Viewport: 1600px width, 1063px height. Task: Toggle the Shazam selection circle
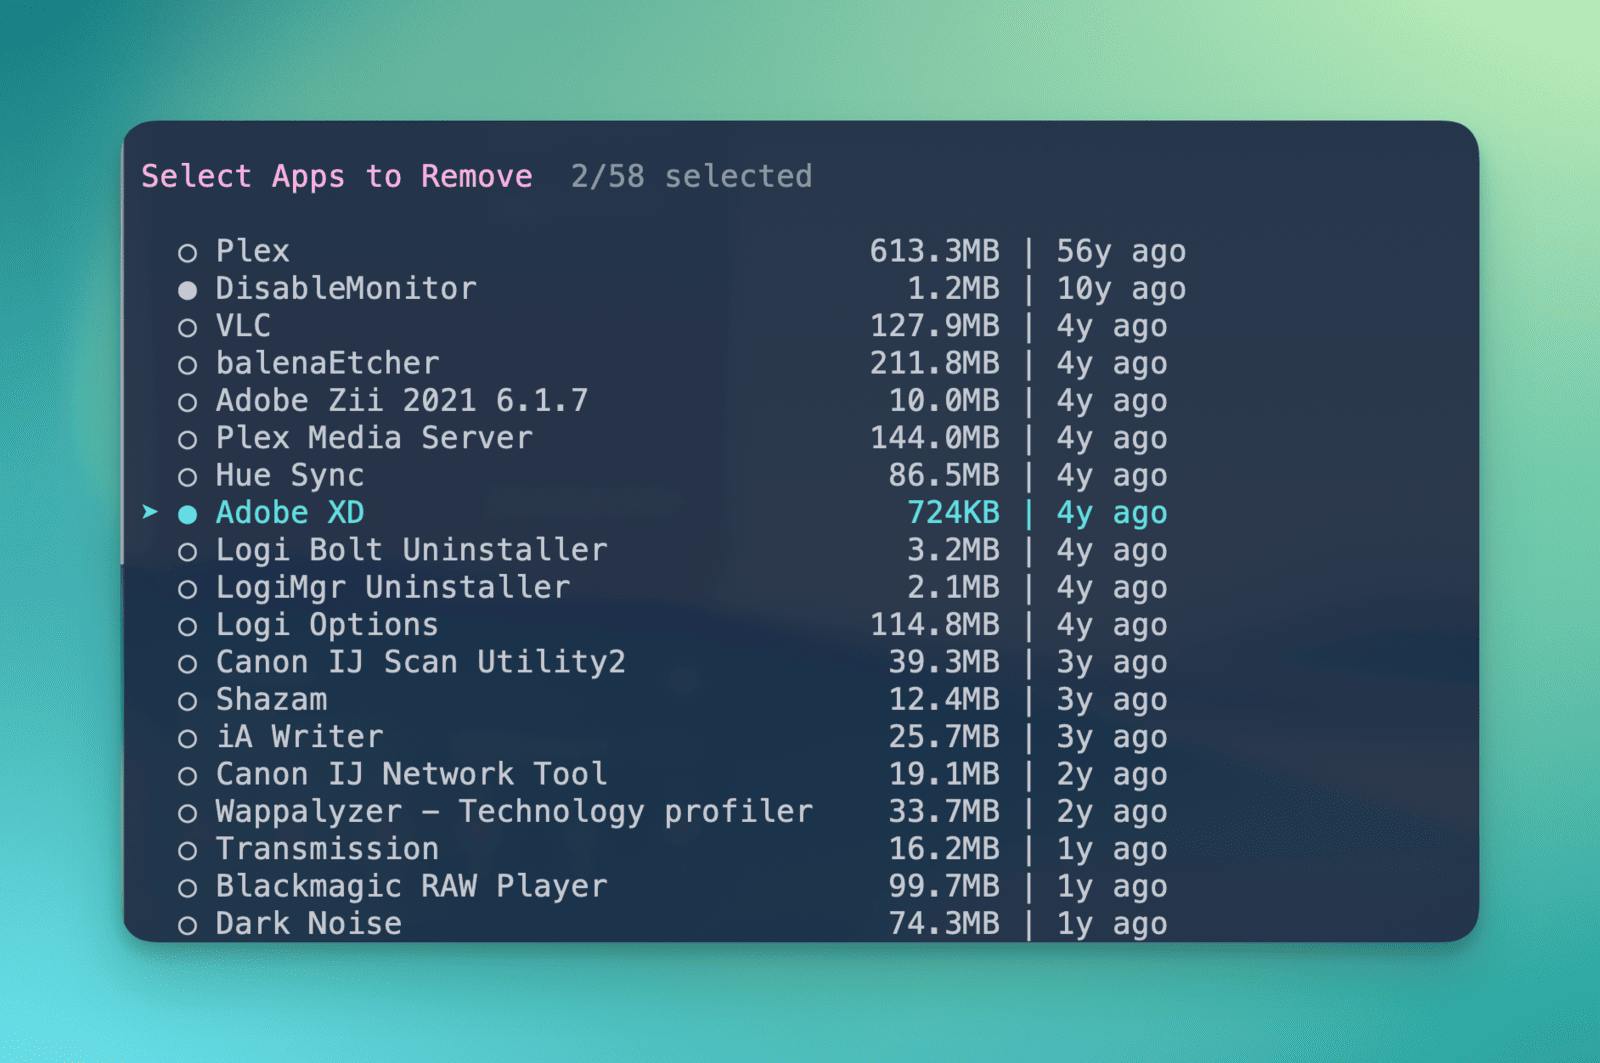pos(187,701)
